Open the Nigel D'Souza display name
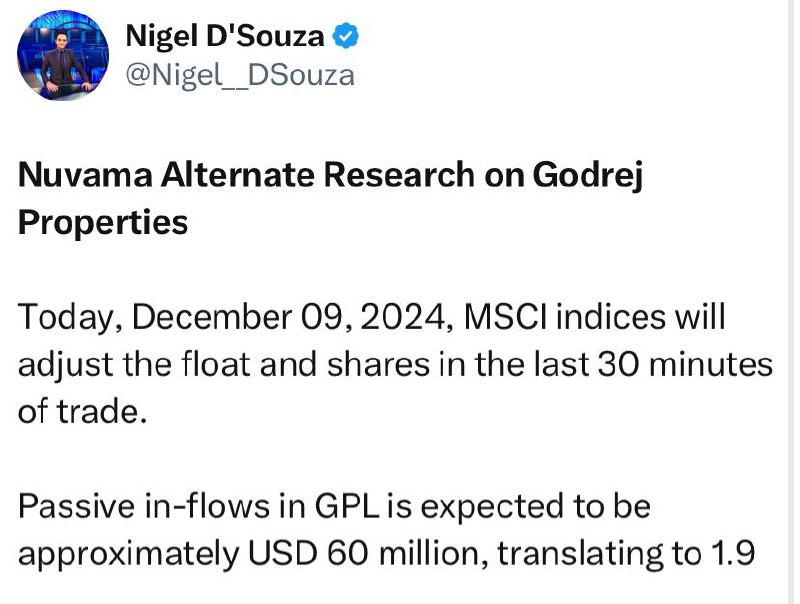 point(224,36)
